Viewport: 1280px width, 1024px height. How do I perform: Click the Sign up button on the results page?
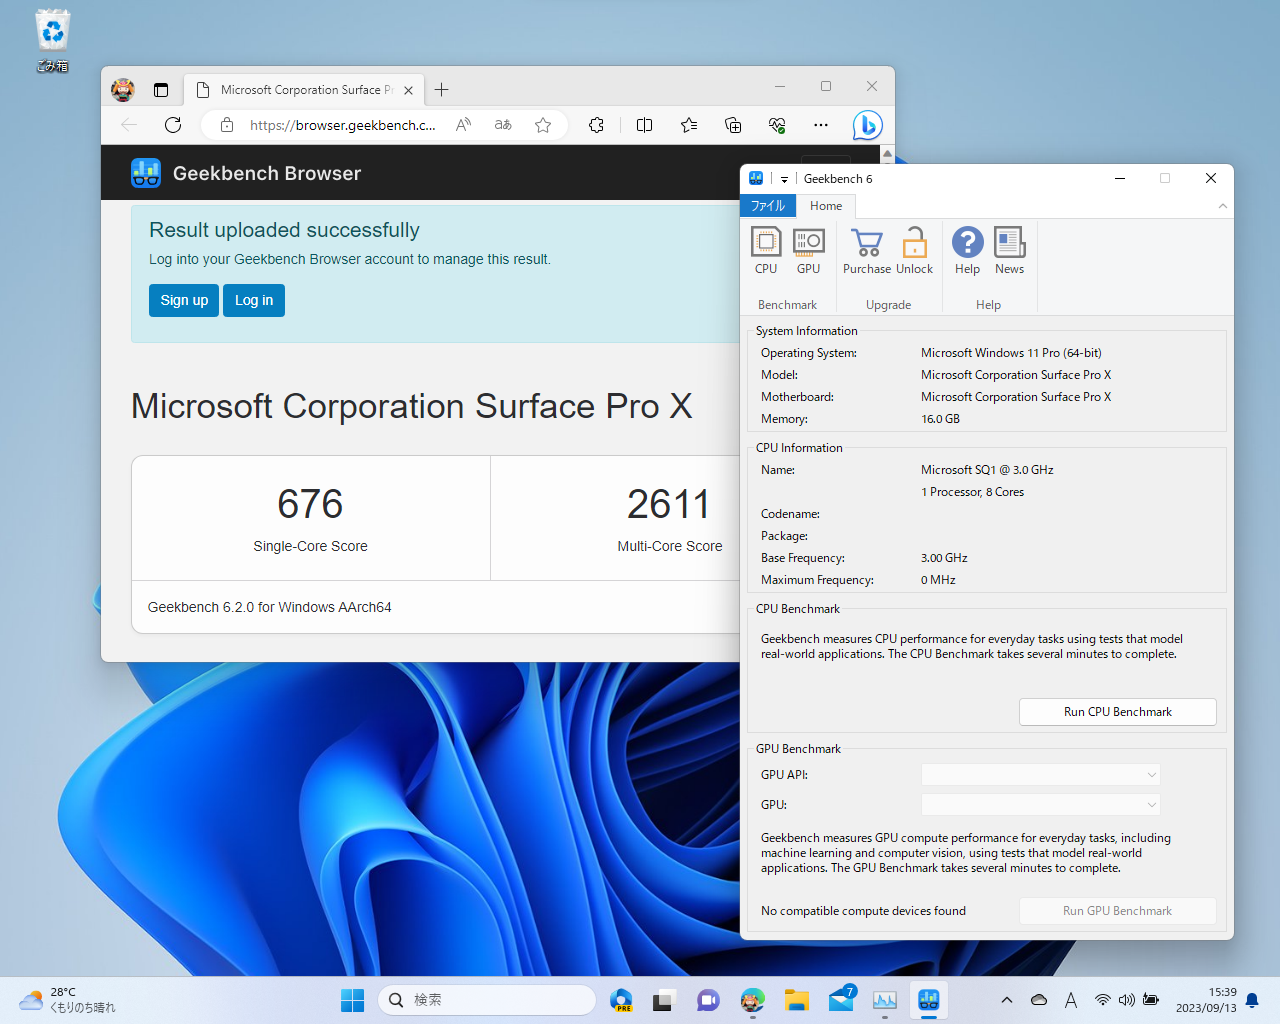184,300
